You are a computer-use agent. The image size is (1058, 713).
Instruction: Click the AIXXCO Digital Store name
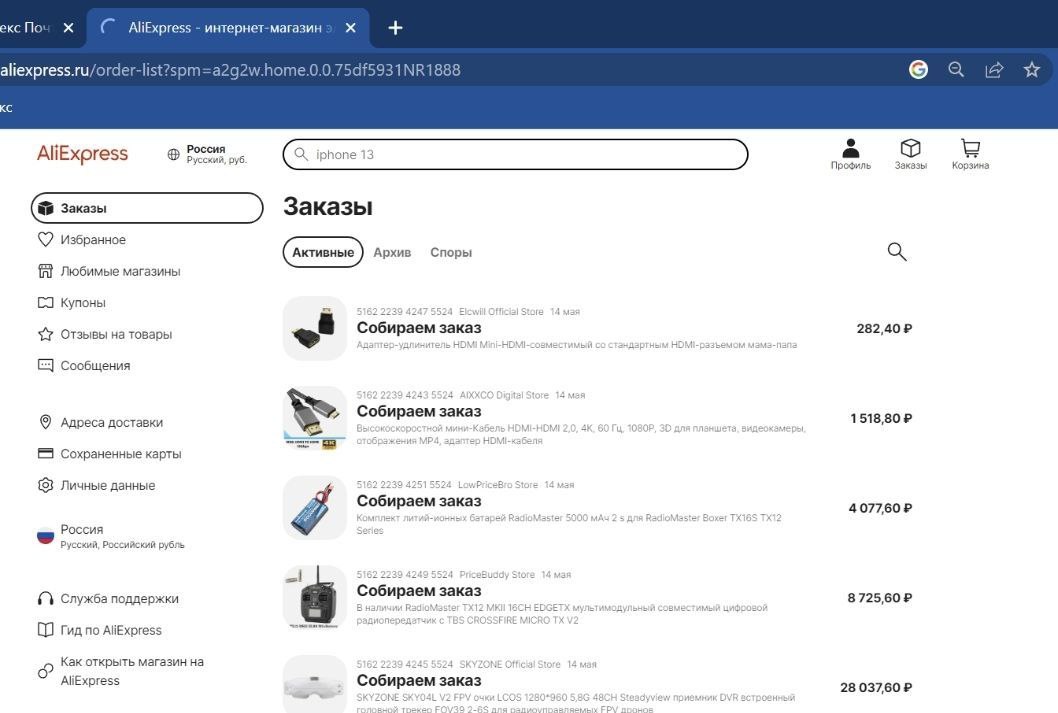tap(503, 395)
